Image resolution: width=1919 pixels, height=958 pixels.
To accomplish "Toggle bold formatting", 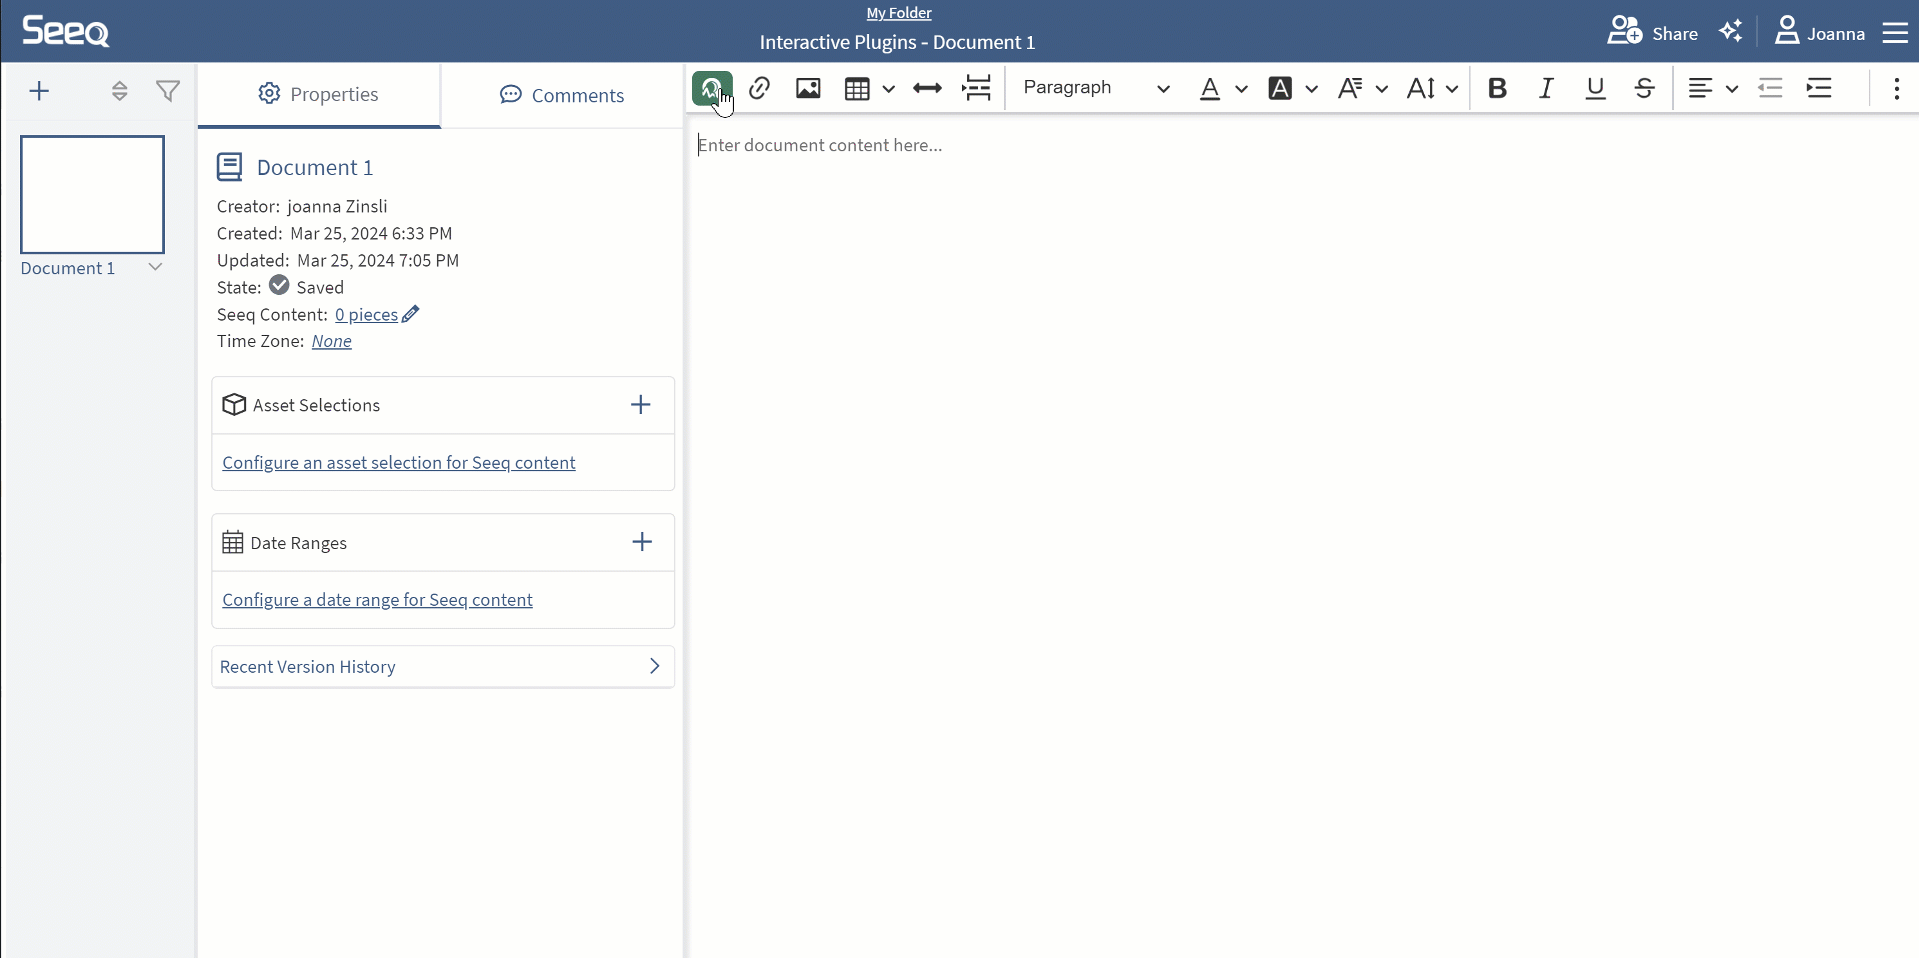I will 1497,89.
